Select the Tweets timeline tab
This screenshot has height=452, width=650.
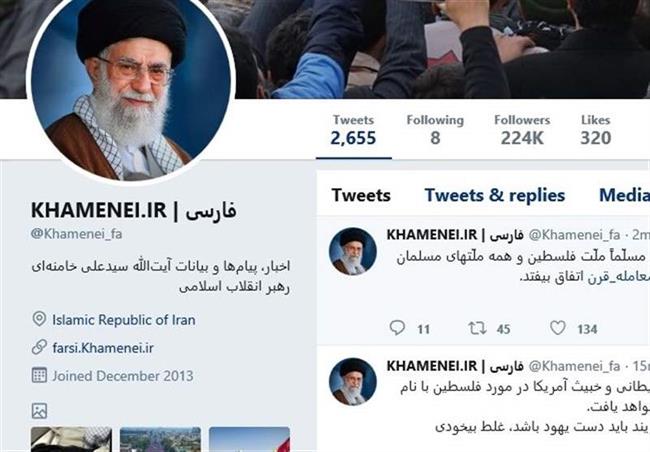point(361,195)
